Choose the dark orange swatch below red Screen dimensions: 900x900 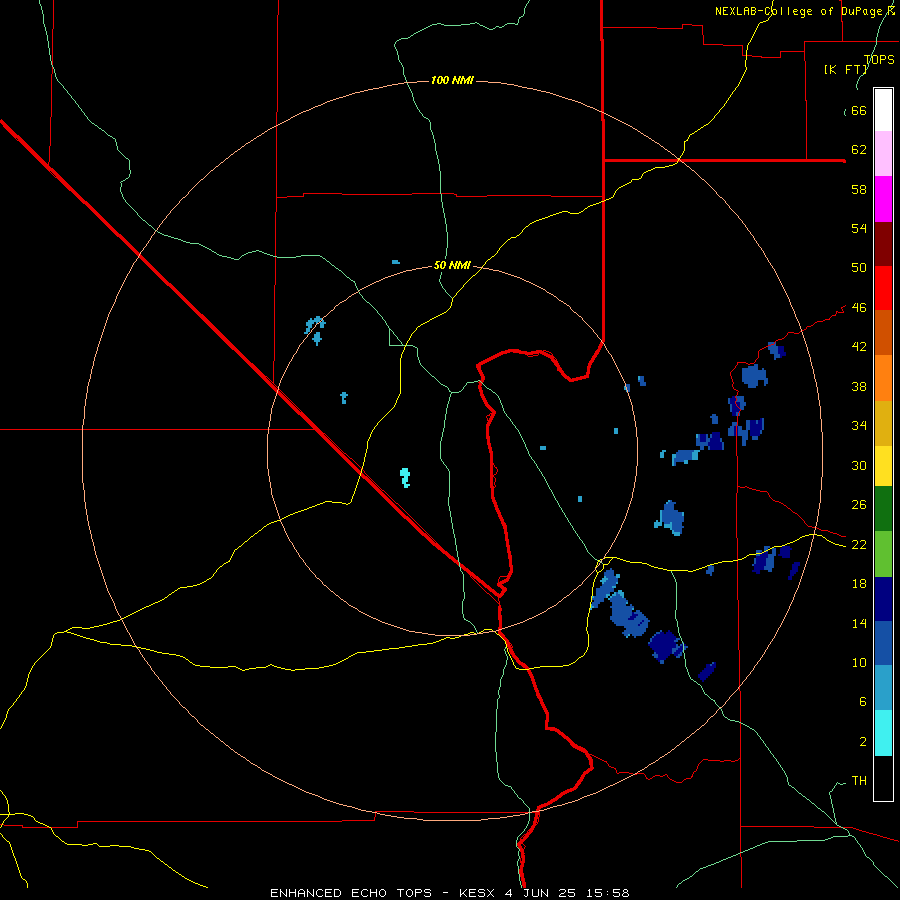[883, 333]
